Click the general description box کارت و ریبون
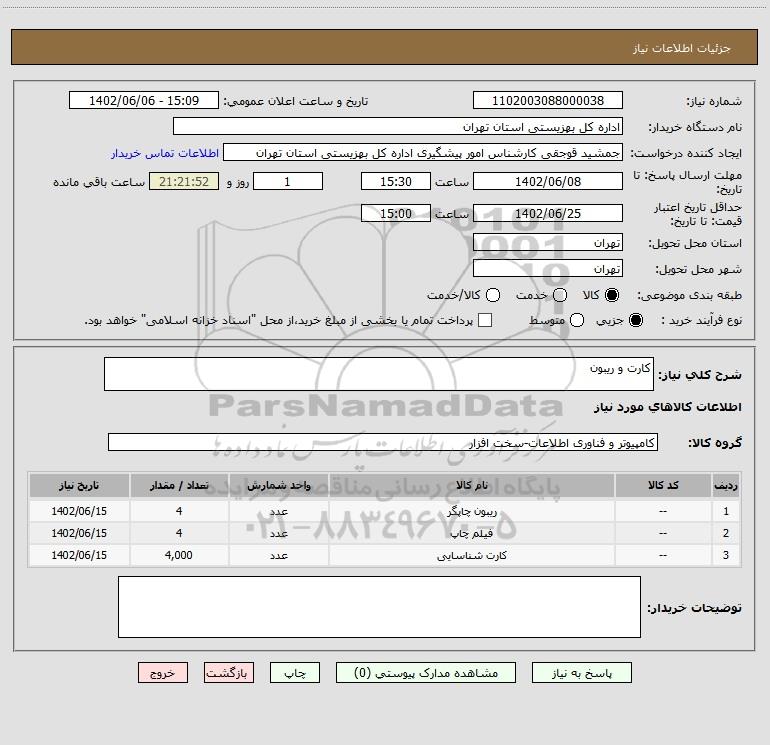Image resolution: width=770 pixels, height=745 pixels. [x=379, y=374]
